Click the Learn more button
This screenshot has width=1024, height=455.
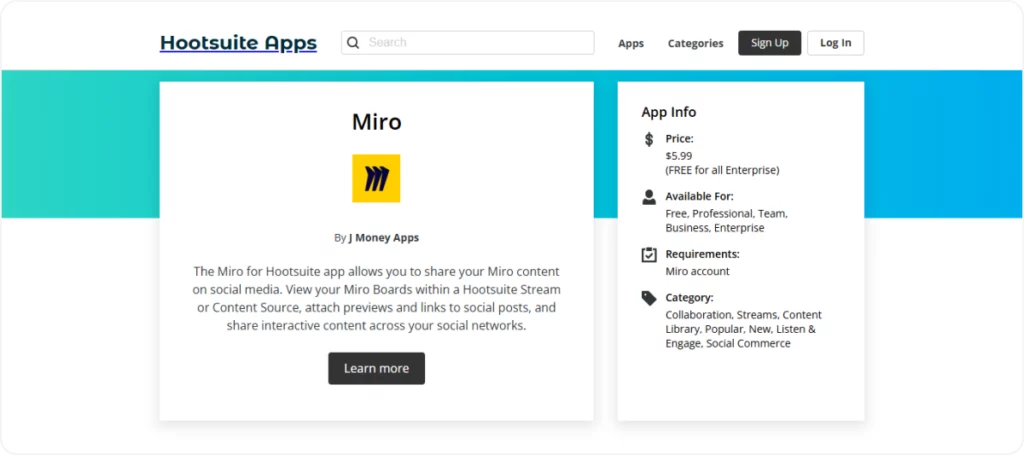coord(377,368)
